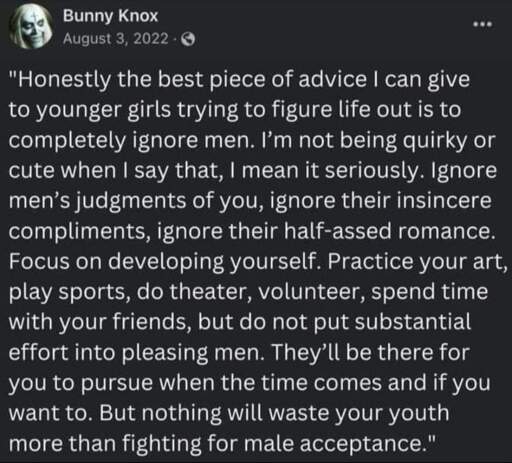Viewport: 512px width, 463px height.
Task: Click the word "substantial" in the post
Action: click(413, 322)
